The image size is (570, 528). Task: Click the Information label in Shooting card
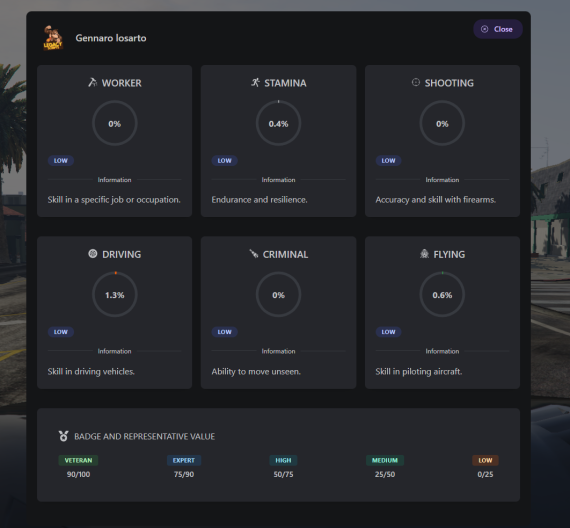(x=442, y=180)
